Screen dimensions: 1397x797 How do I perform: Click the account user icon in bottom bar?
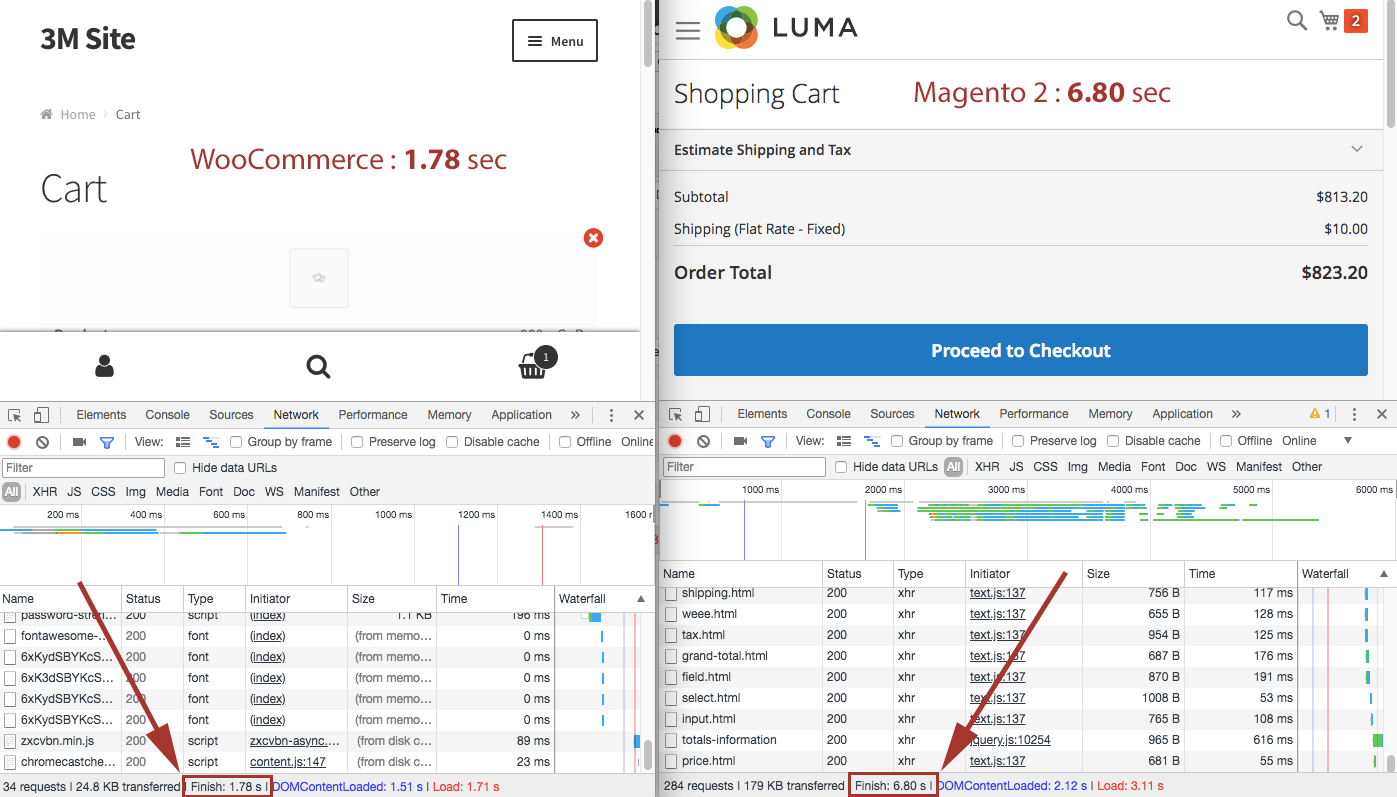104,366
